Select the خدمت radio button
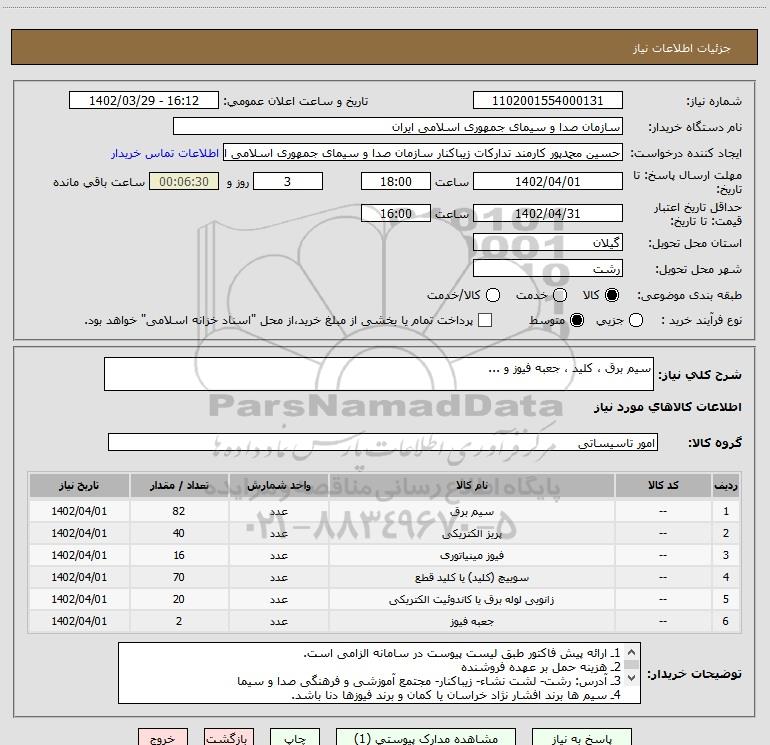 pyautogui.click(x=560, y=295)
